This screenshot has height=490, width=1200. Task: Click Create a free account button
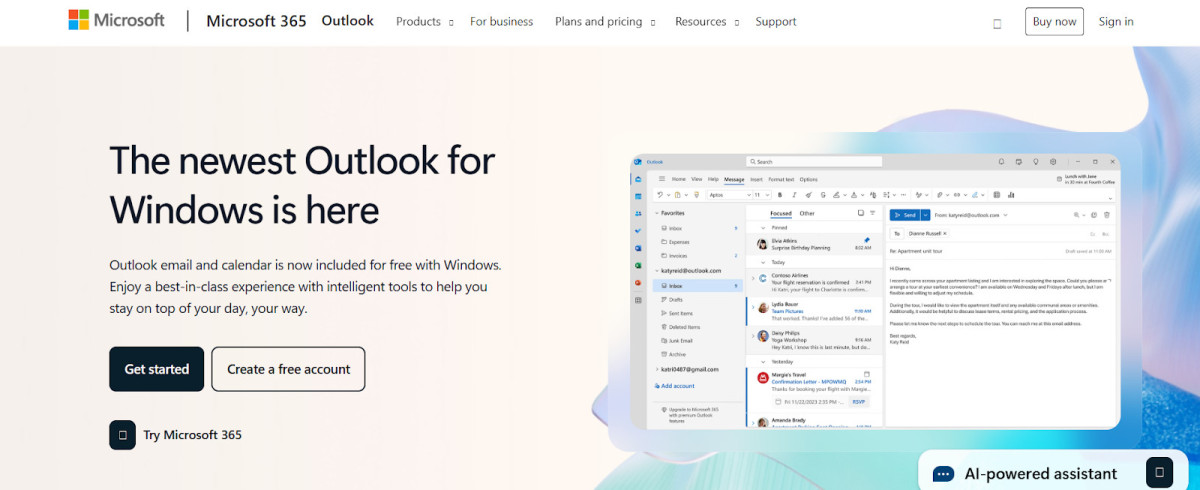pyautogui.click(x=288, y=369)
